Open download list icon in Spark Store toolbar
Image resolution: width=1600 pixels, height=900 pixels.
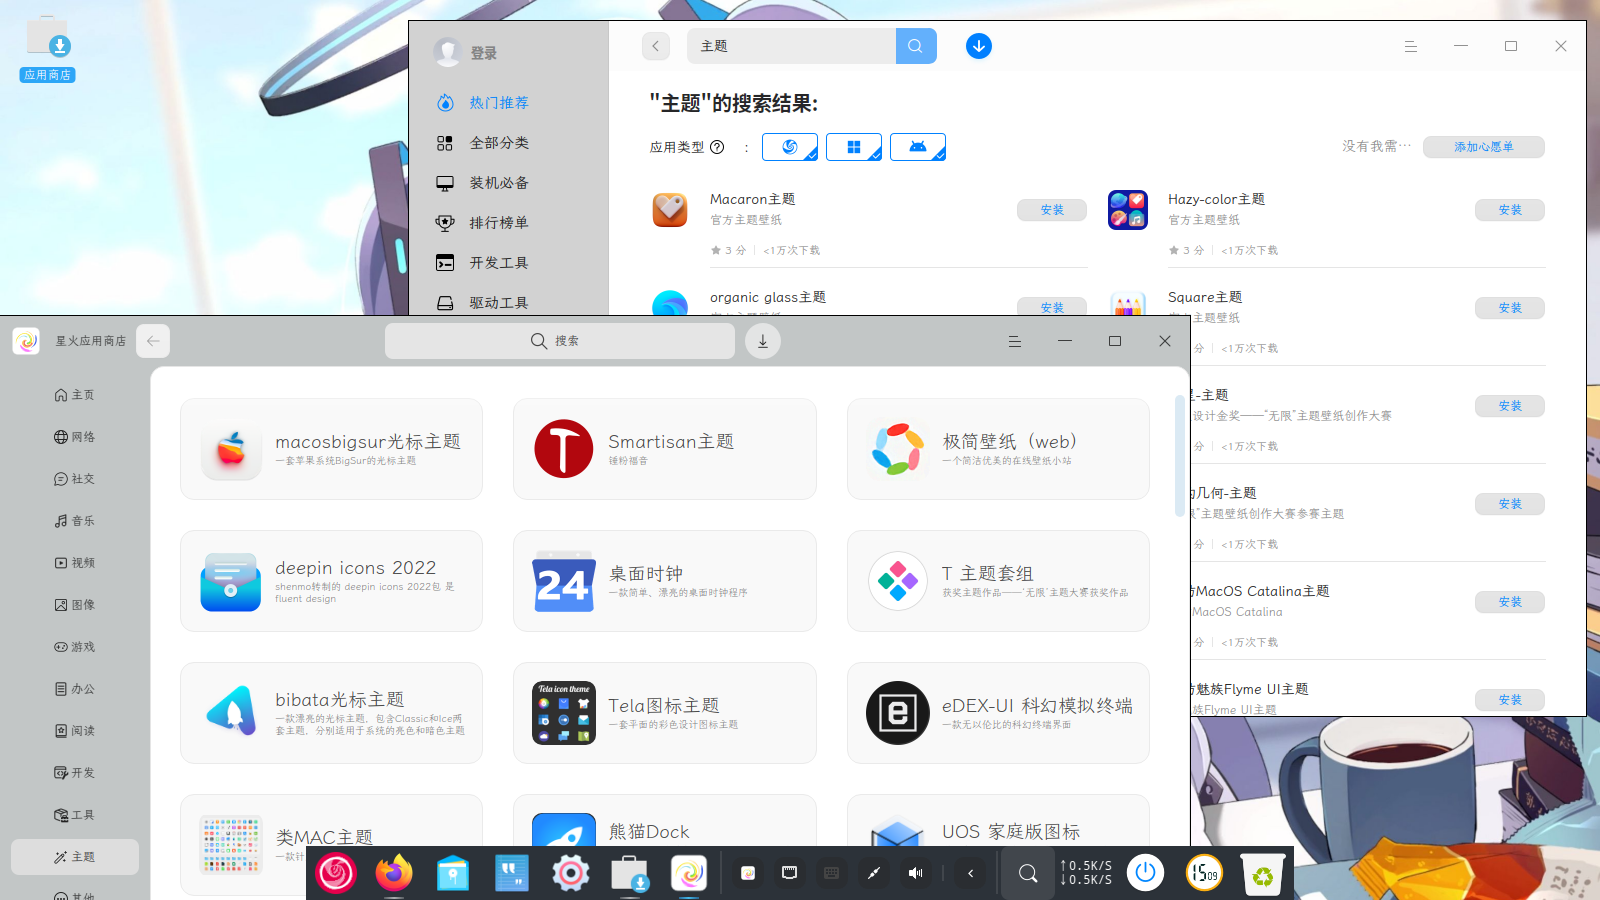tap(763, 341)
